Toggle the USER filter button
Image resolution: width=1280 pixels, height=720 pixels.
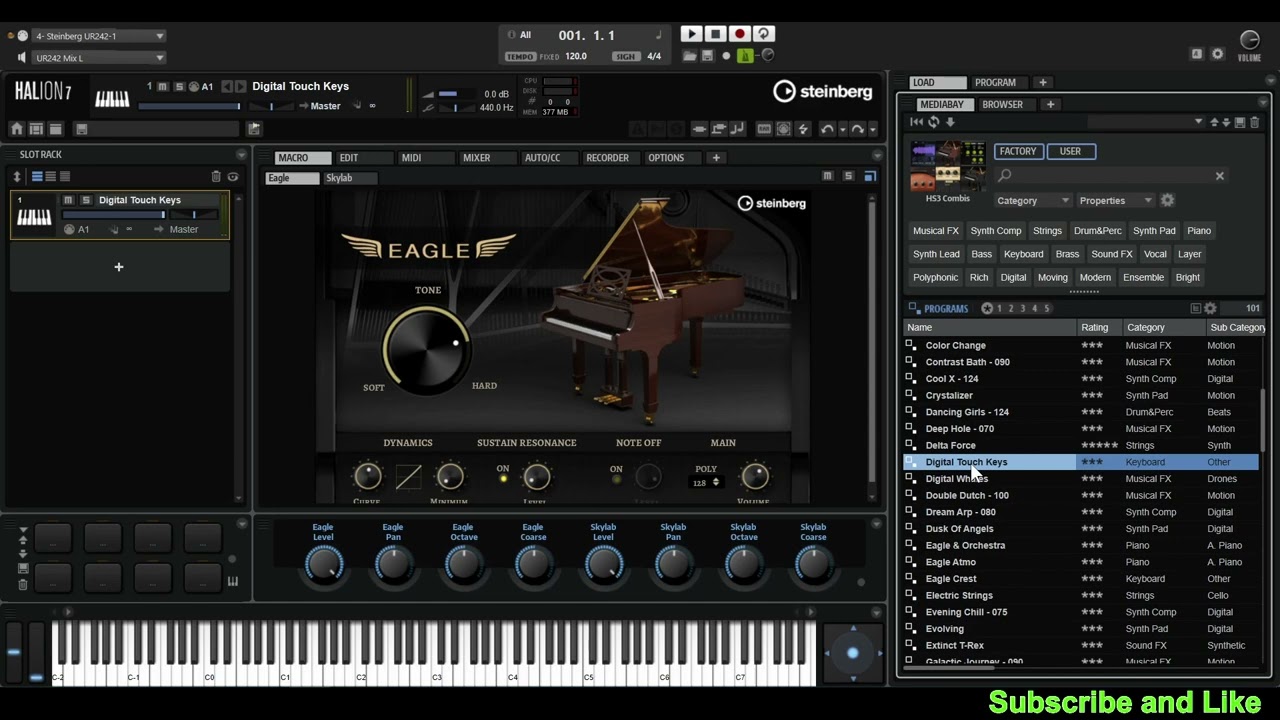coord(1070,151)
